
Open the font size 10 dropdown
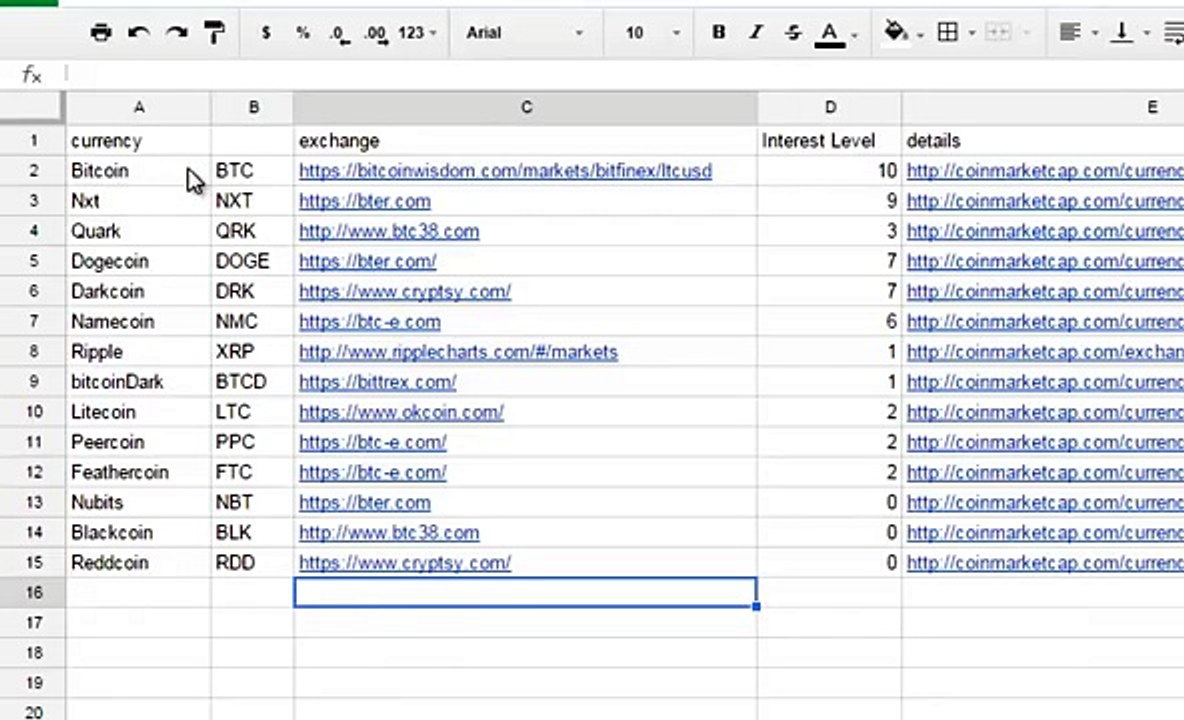pos(652,33)
